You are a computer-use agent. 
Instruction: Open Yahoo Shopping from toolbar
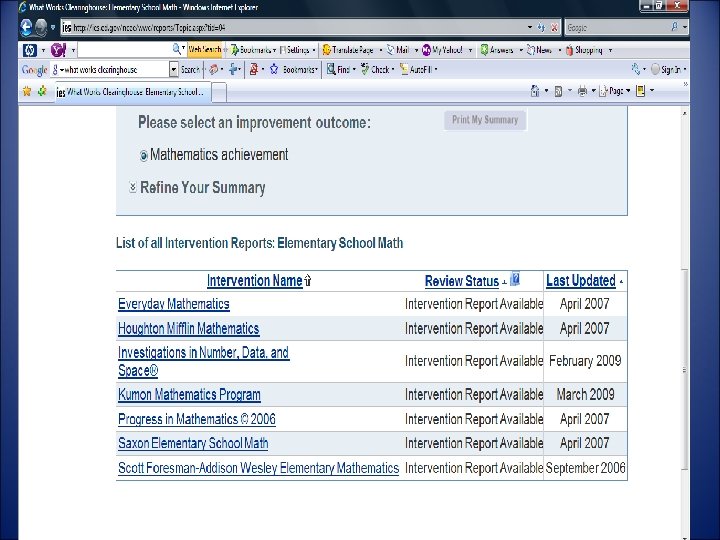pyautogui.click(x=584, y=50)
